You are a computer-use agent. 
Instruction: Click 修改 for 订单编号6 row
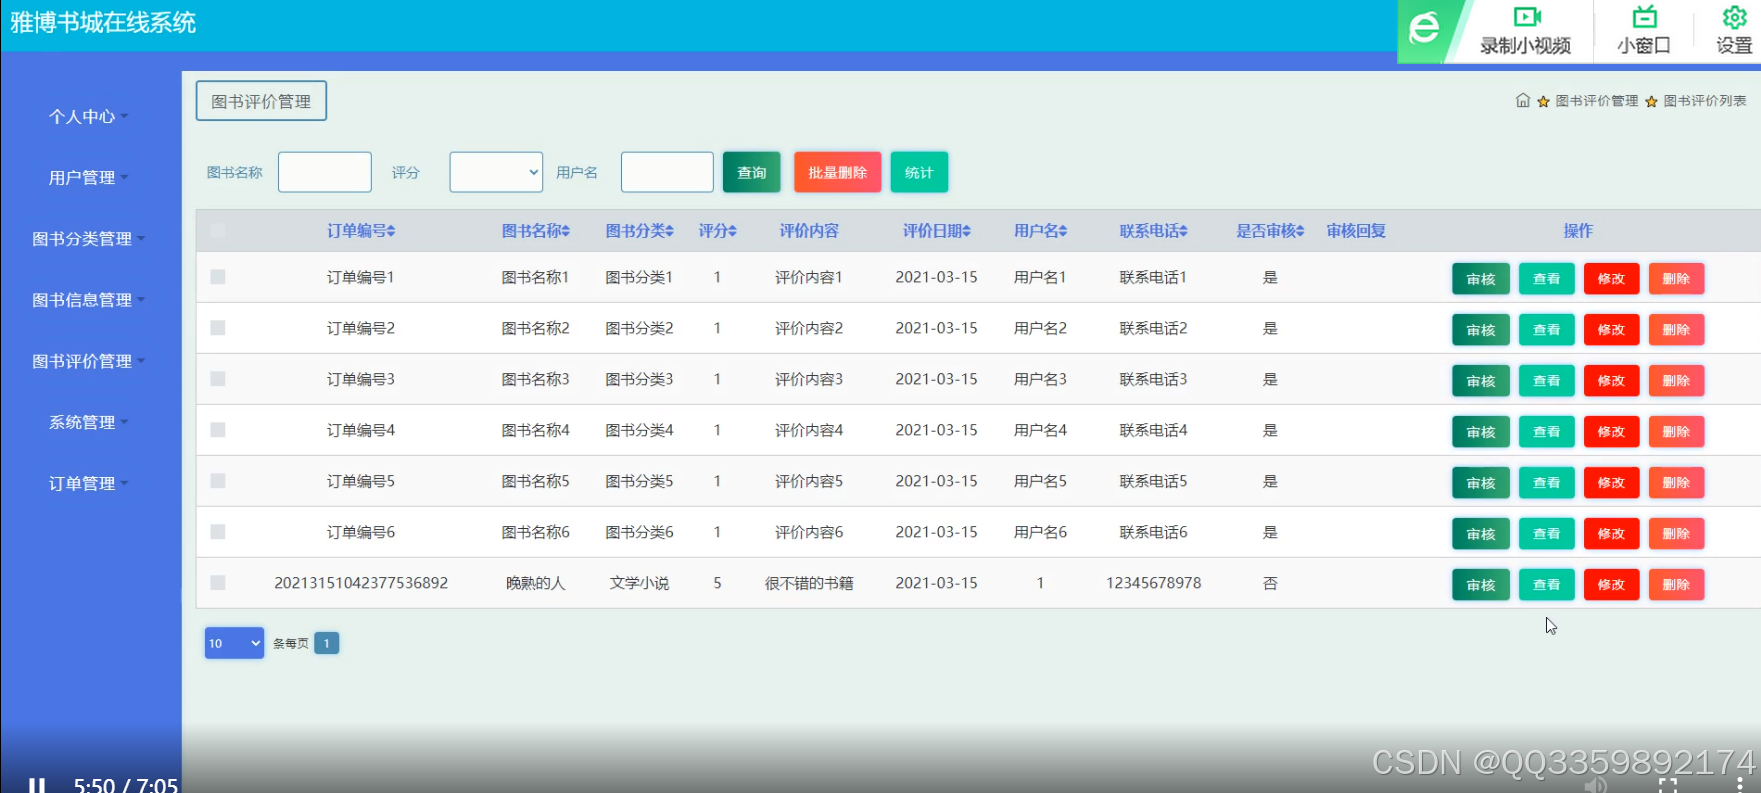[1612, 534]
